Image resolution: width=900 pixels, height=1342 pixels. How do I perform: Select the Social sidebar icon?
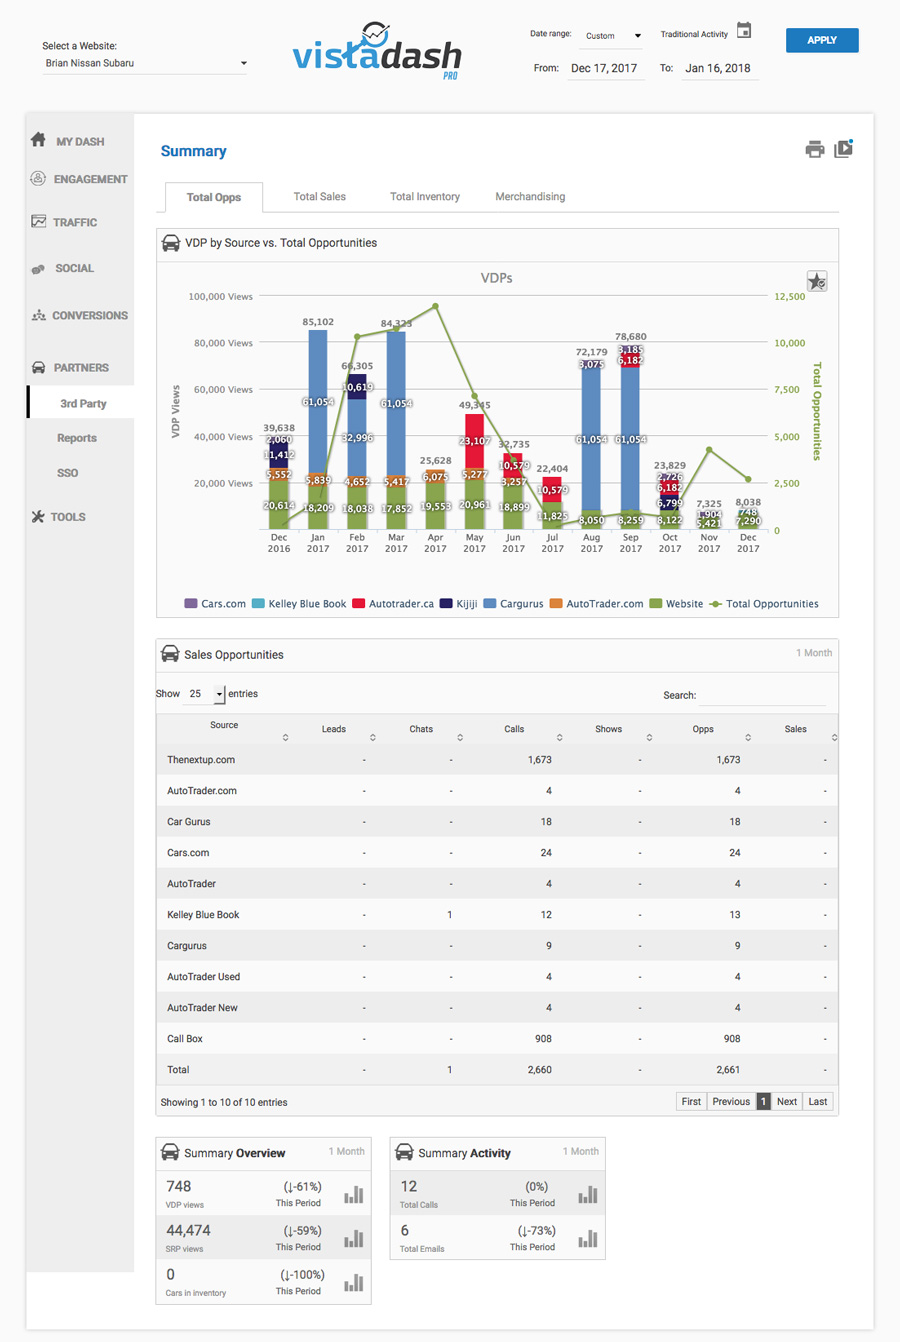(x=38, y=268)
